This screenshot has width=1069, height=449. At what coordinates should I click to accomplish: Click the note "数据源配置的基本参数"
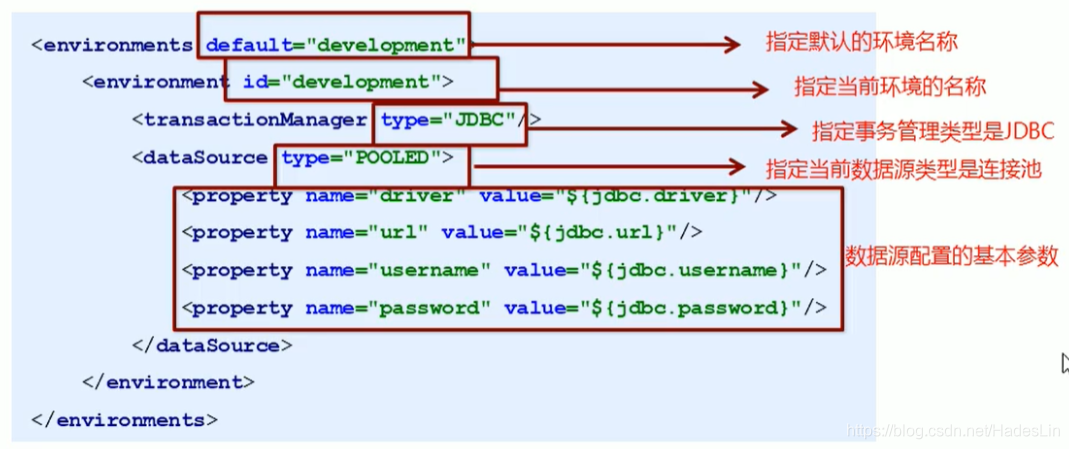tap(952, 256)
